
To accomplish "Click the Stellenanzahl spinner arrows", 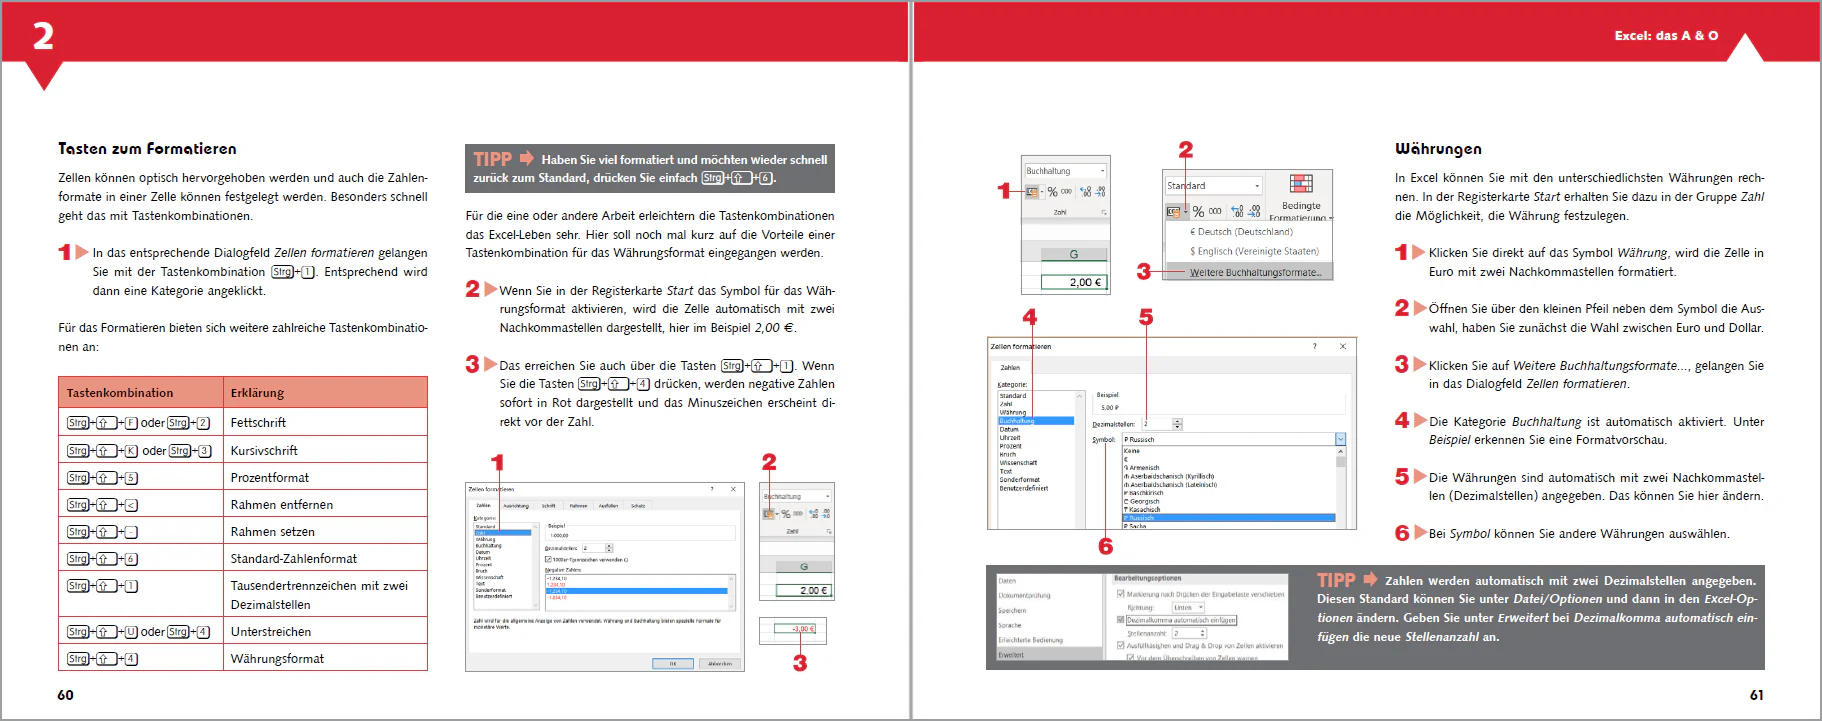I will click(1202, 633).
